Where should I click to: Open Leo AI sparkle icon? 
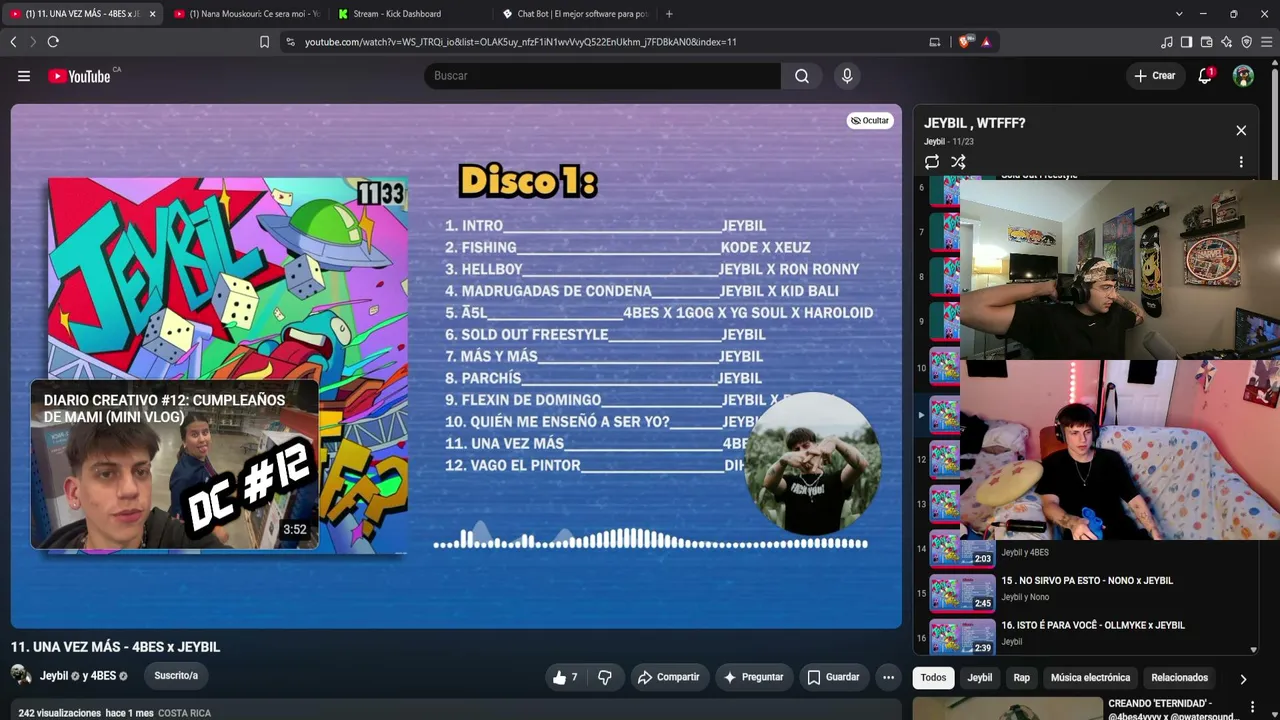tap(1226, 42)
